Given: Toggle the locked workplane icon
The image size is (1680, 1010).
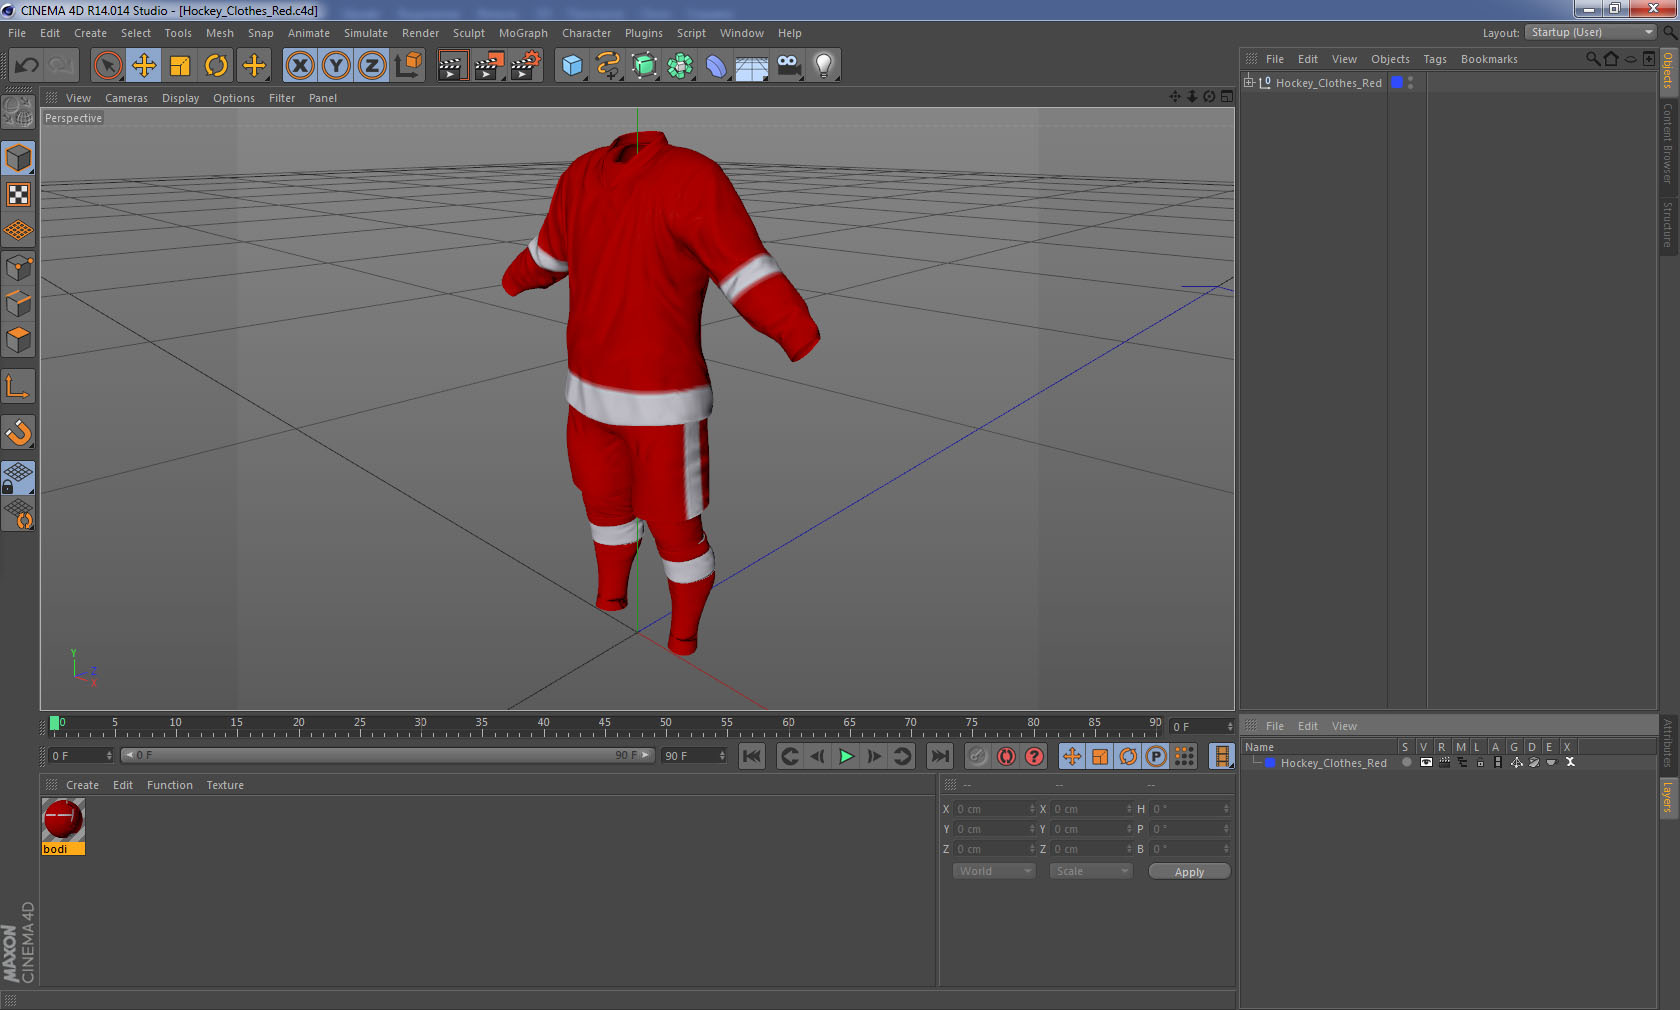Looking at the screenshot, I should [18, 477].
